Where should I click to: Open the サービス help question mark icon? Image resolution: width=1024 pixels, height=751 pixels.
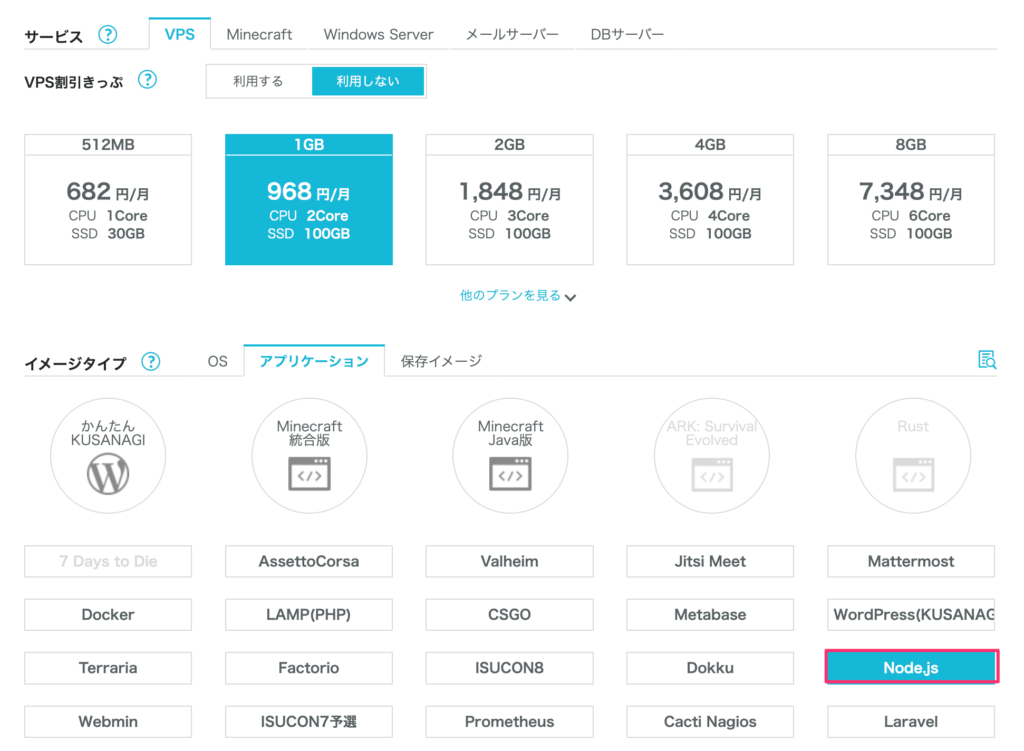108,35
